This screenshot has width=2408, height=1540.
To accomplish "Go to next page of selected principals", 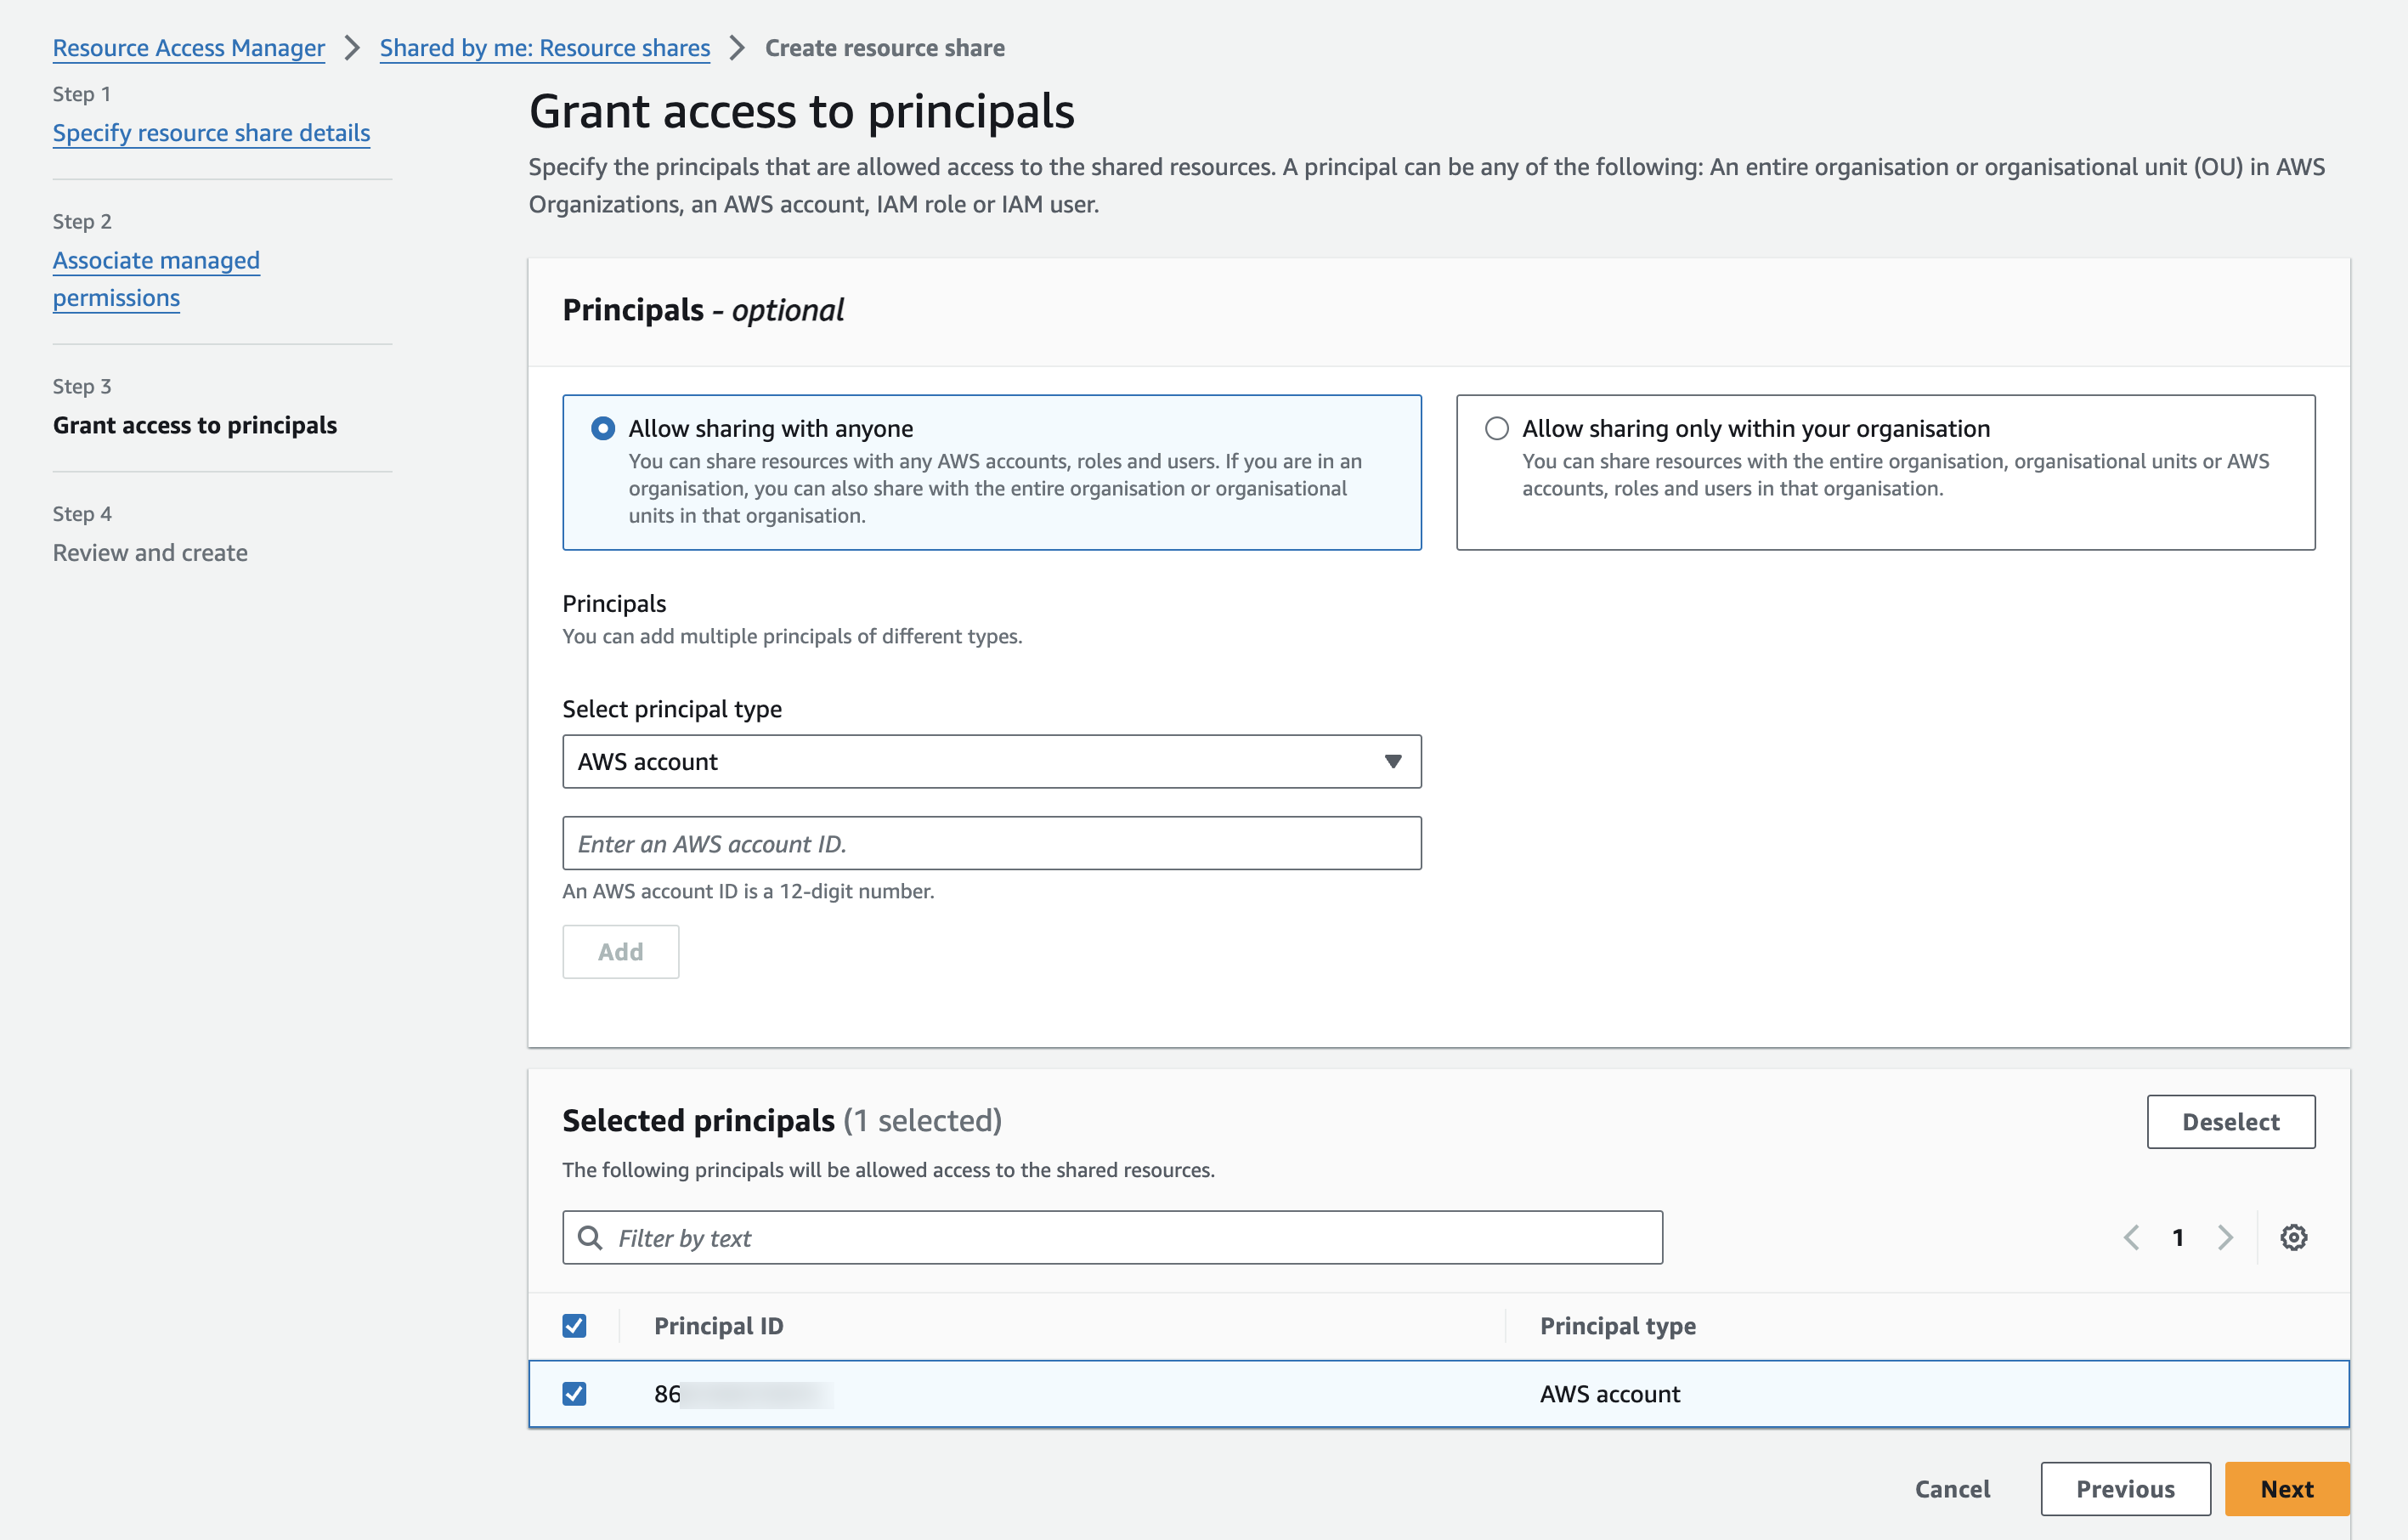I will [2225, 1237].
